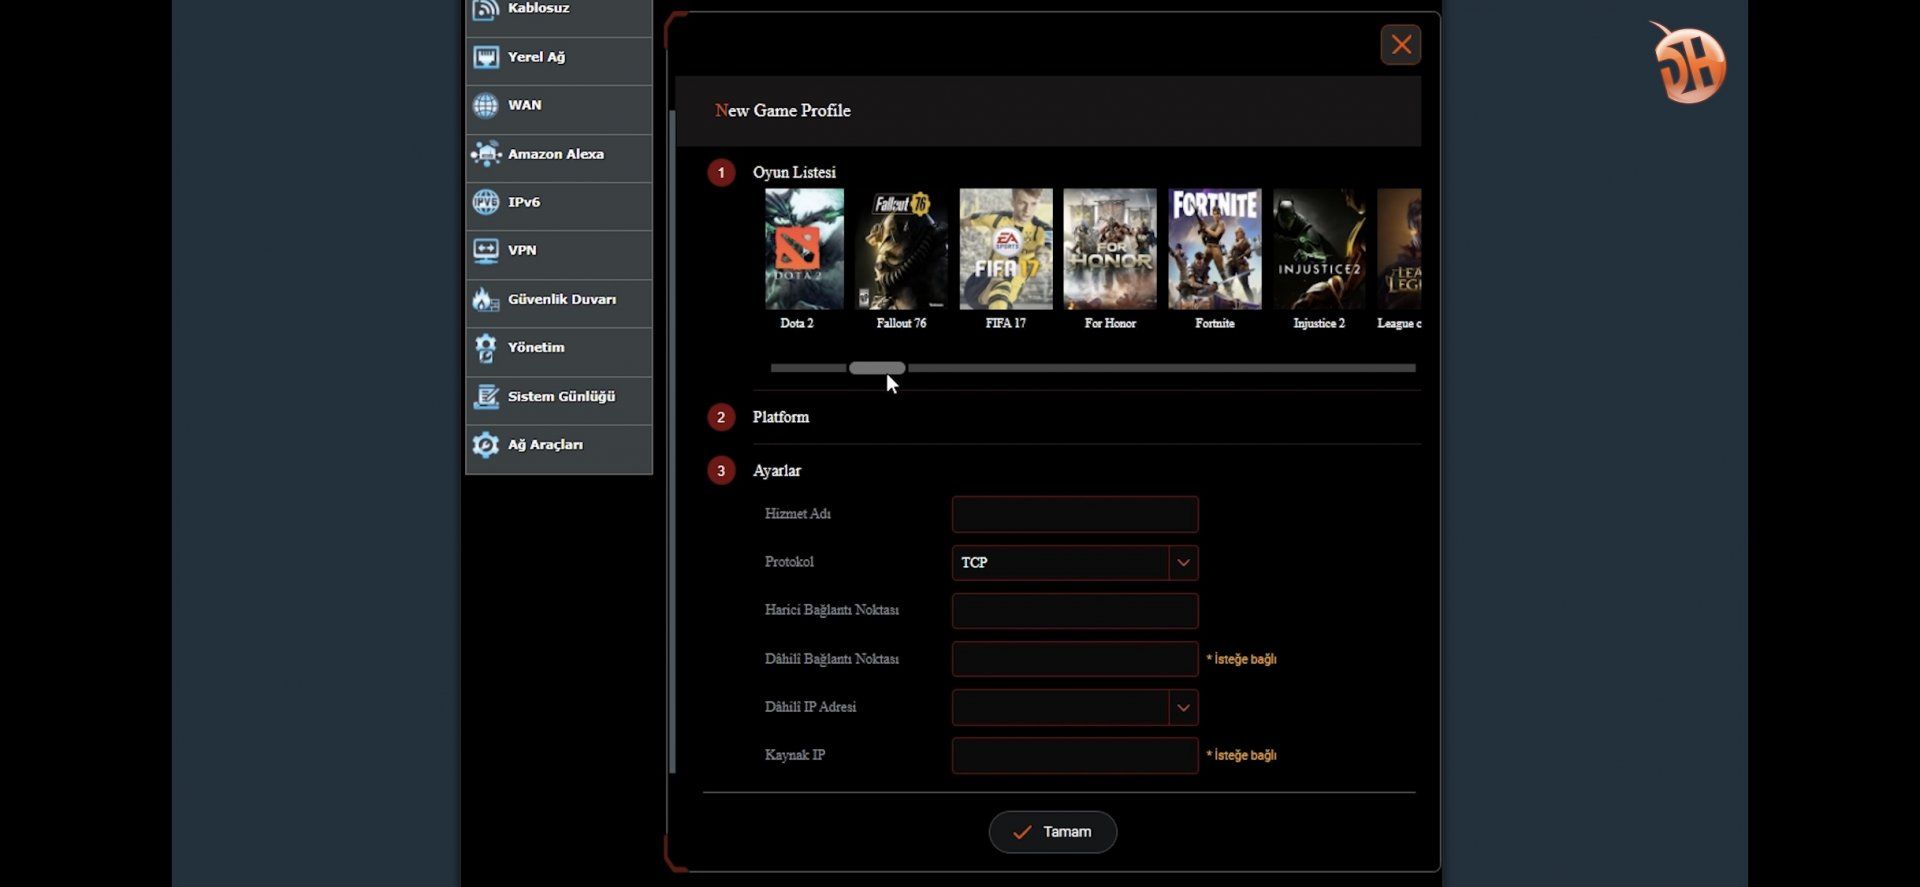1920x887 pixels.
Task: Focus the Dâhili Bağlantı Noktası field
Action: point(1075,659)
